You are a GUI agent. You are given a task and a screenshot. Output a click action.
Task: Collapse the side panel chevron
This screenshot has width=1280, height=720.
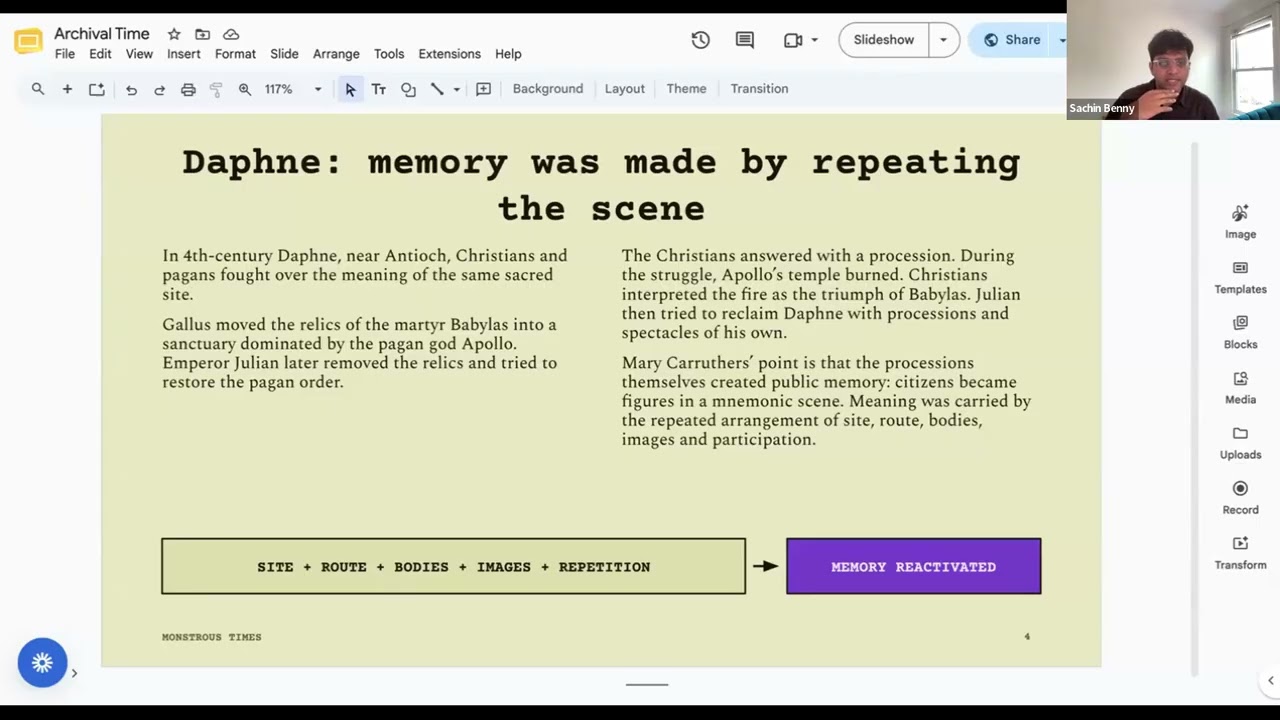point(1270,681)
